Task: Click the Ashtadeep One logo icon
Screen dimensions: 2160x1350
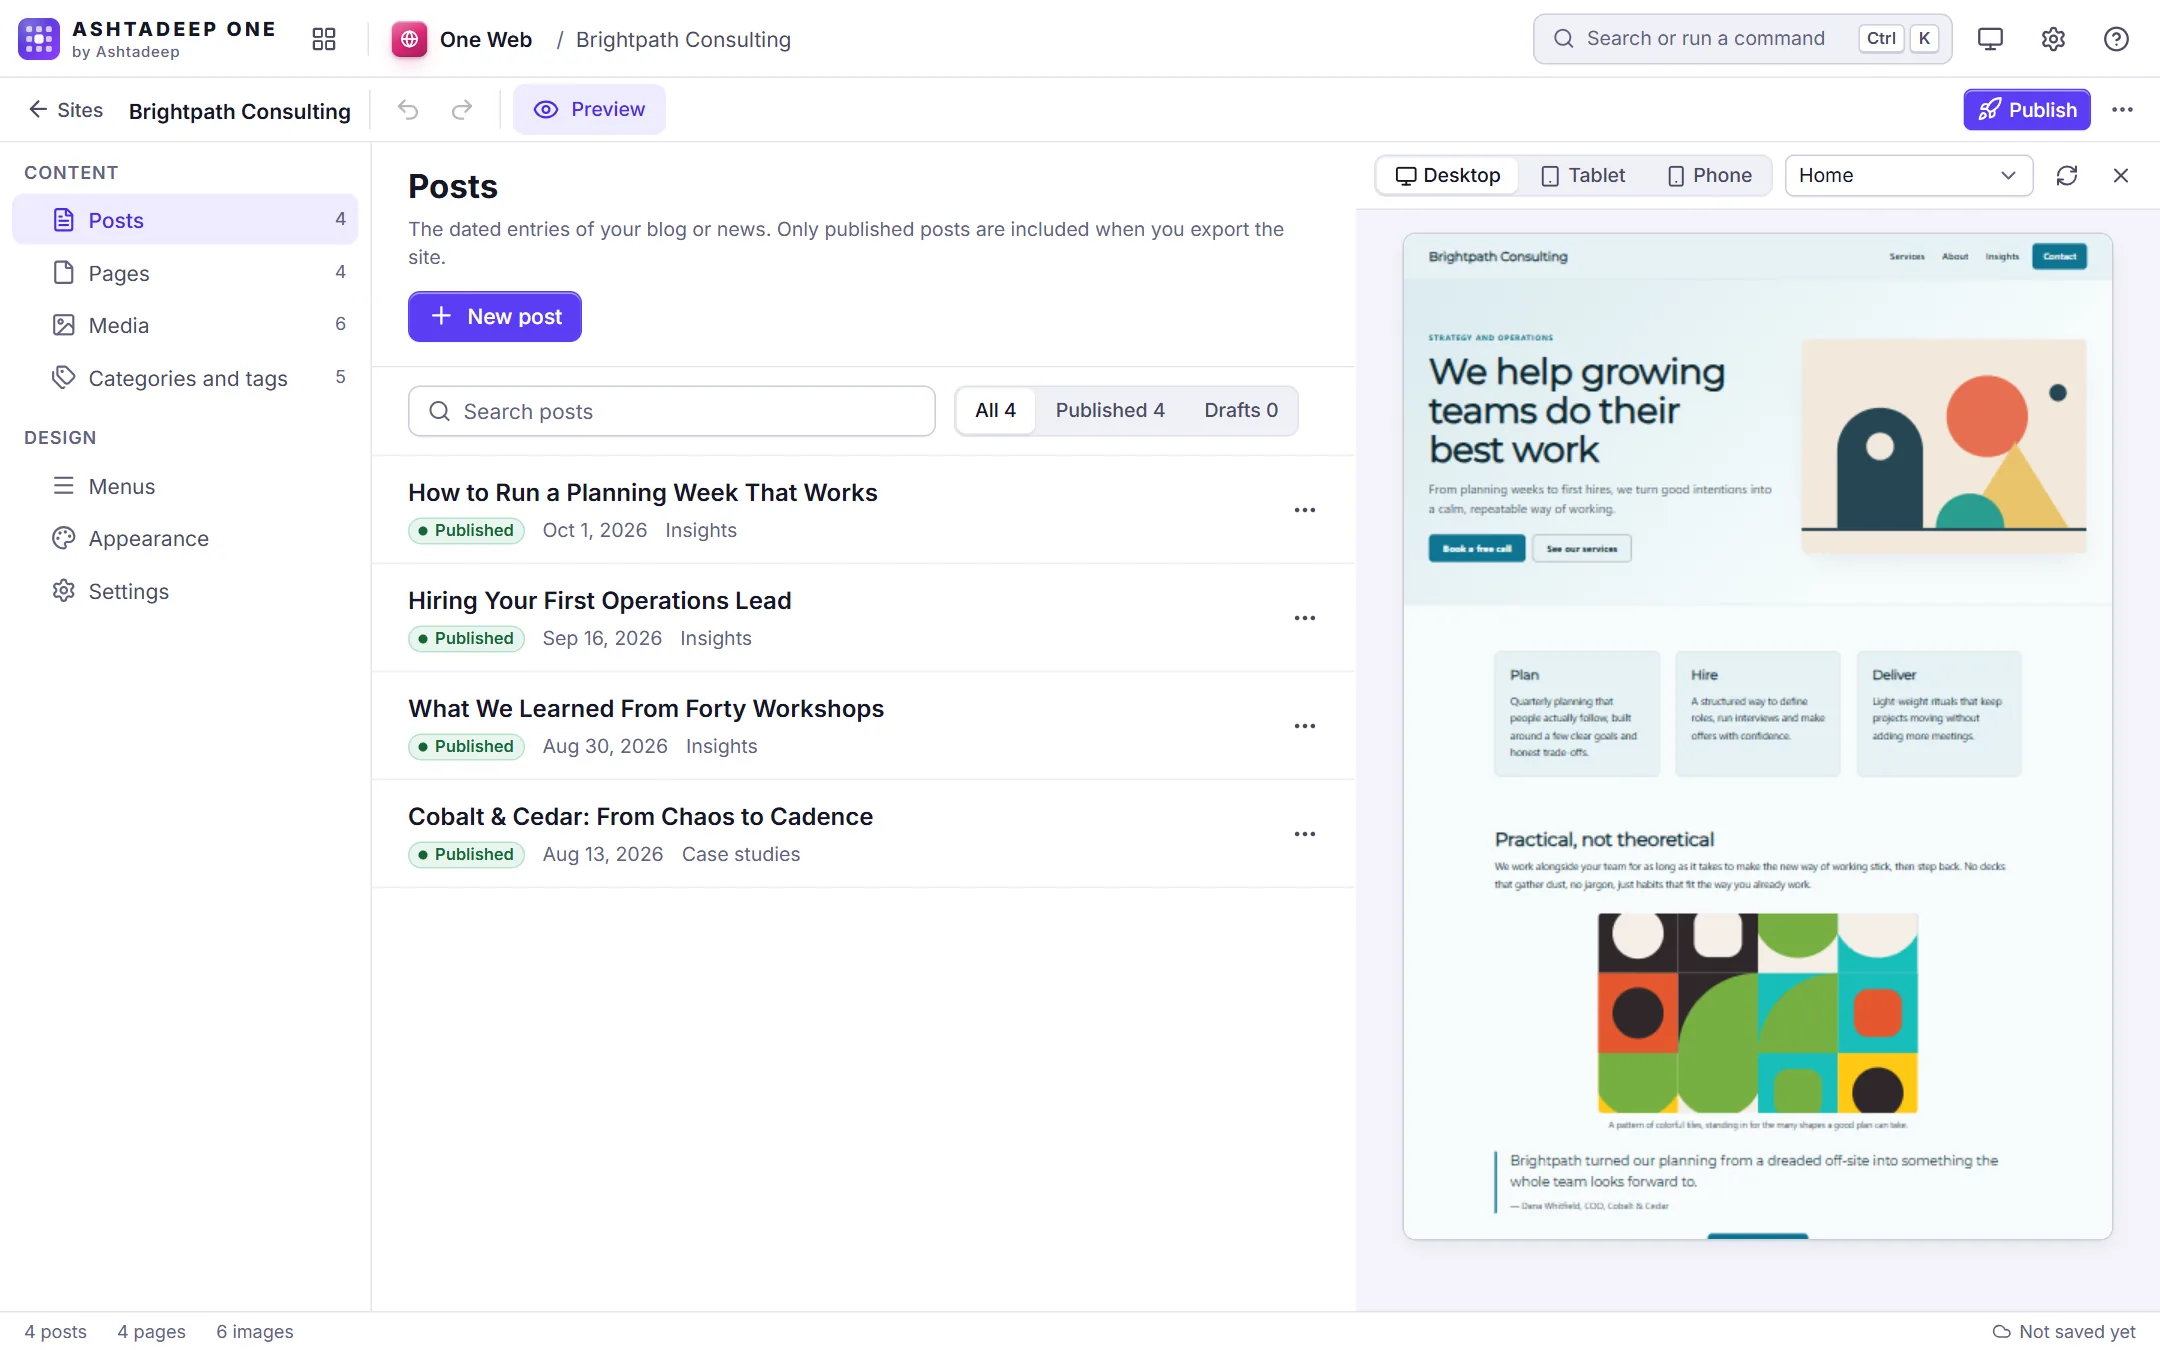Action: point(39,39)
